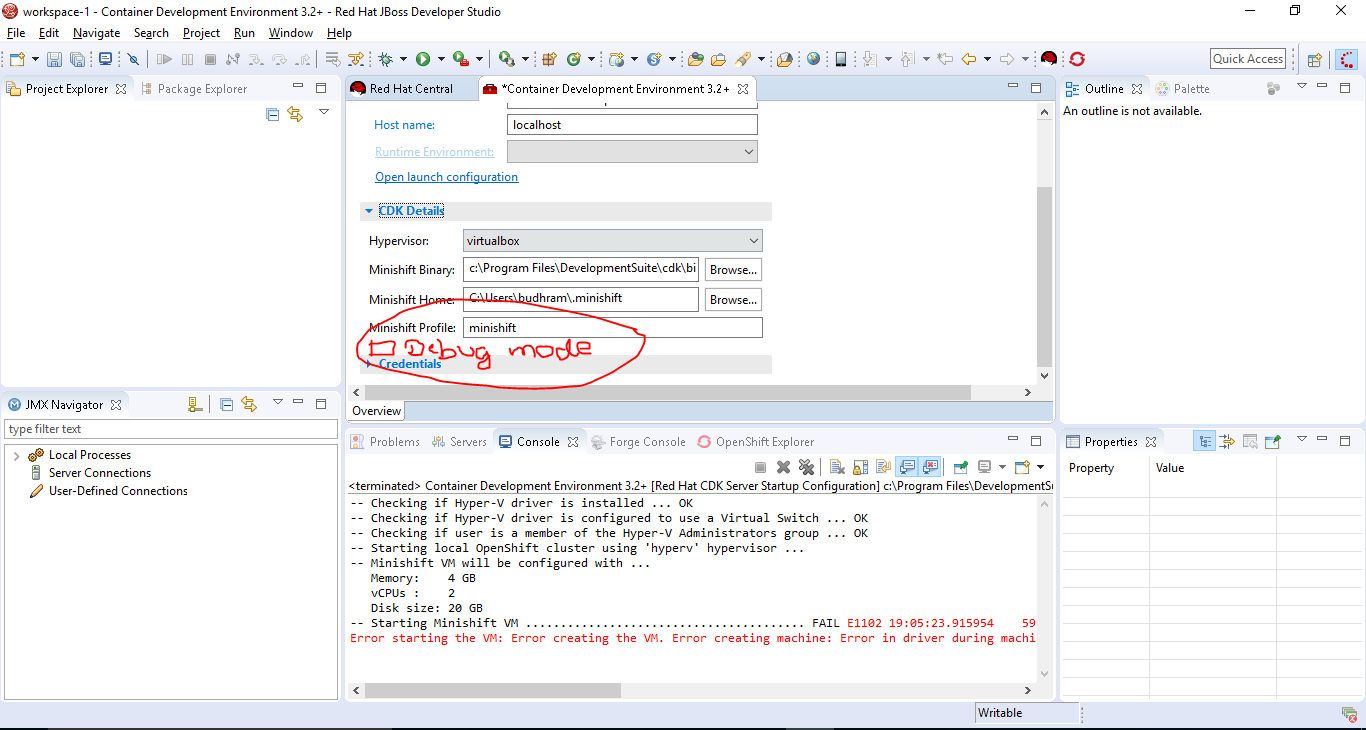Toggle Show Advanced Properties in Properties view
Screen dimensions: 1366x730
click(1227, 441)
